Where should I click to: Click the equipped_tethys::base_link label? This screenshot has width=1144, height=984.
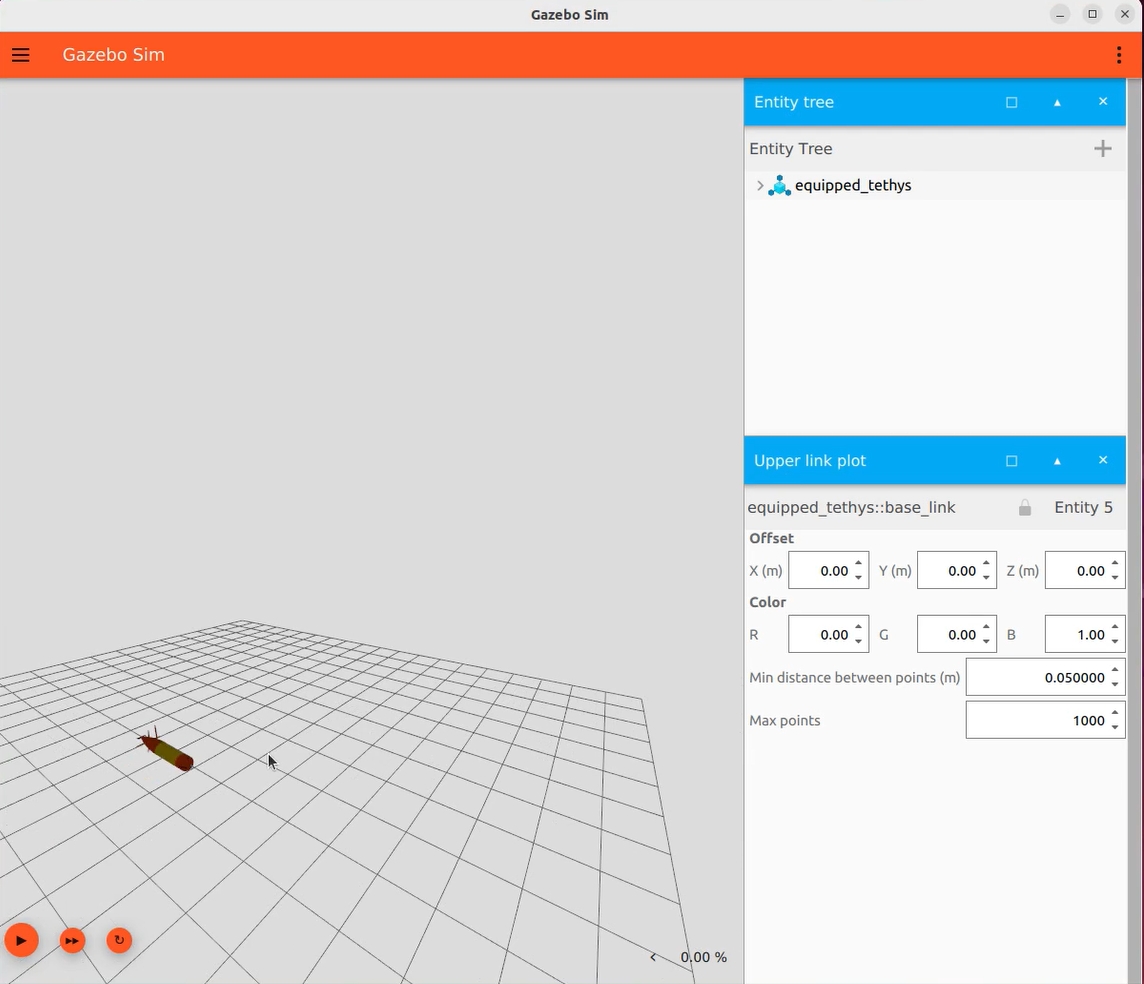click(x=851, y=508)
